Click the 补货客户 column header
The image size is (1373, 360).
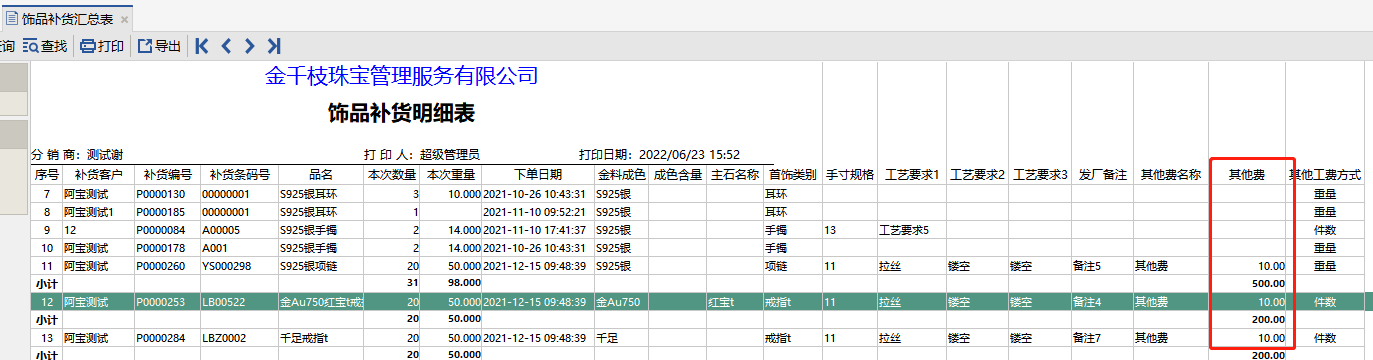(97, 175)
